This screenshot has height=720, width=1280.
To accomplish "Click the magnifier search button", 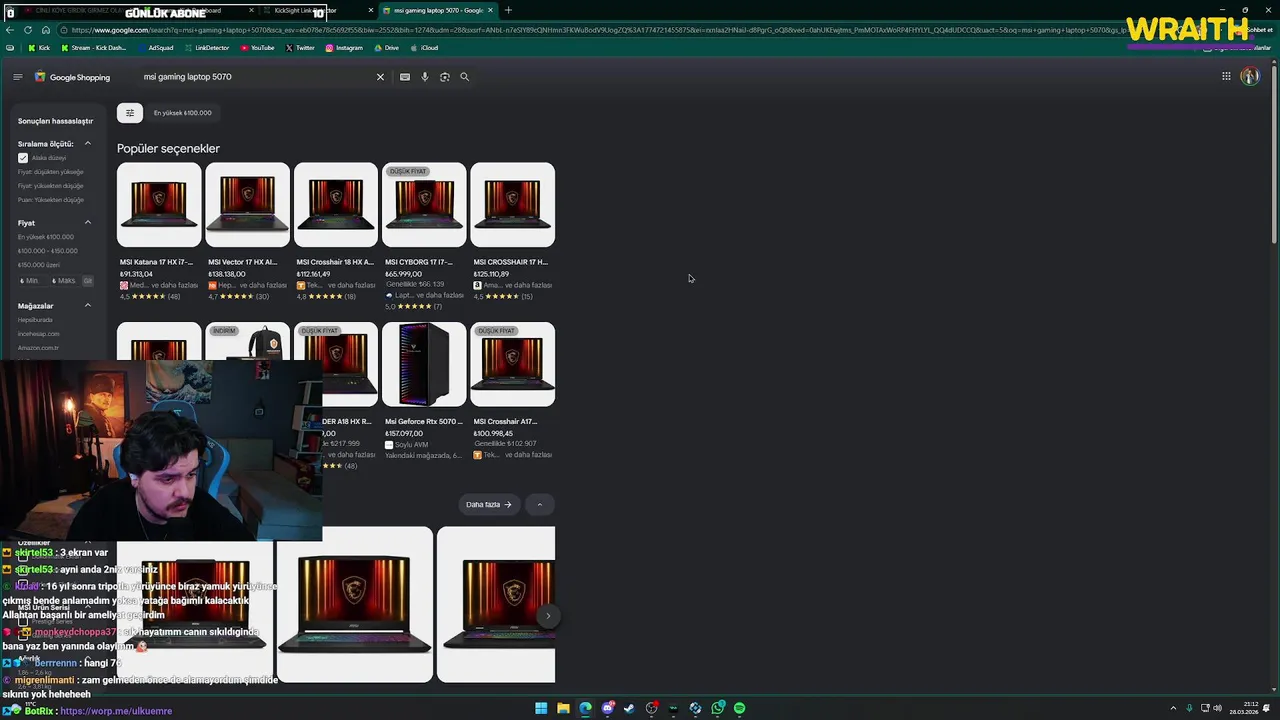I will click(464, 77).
